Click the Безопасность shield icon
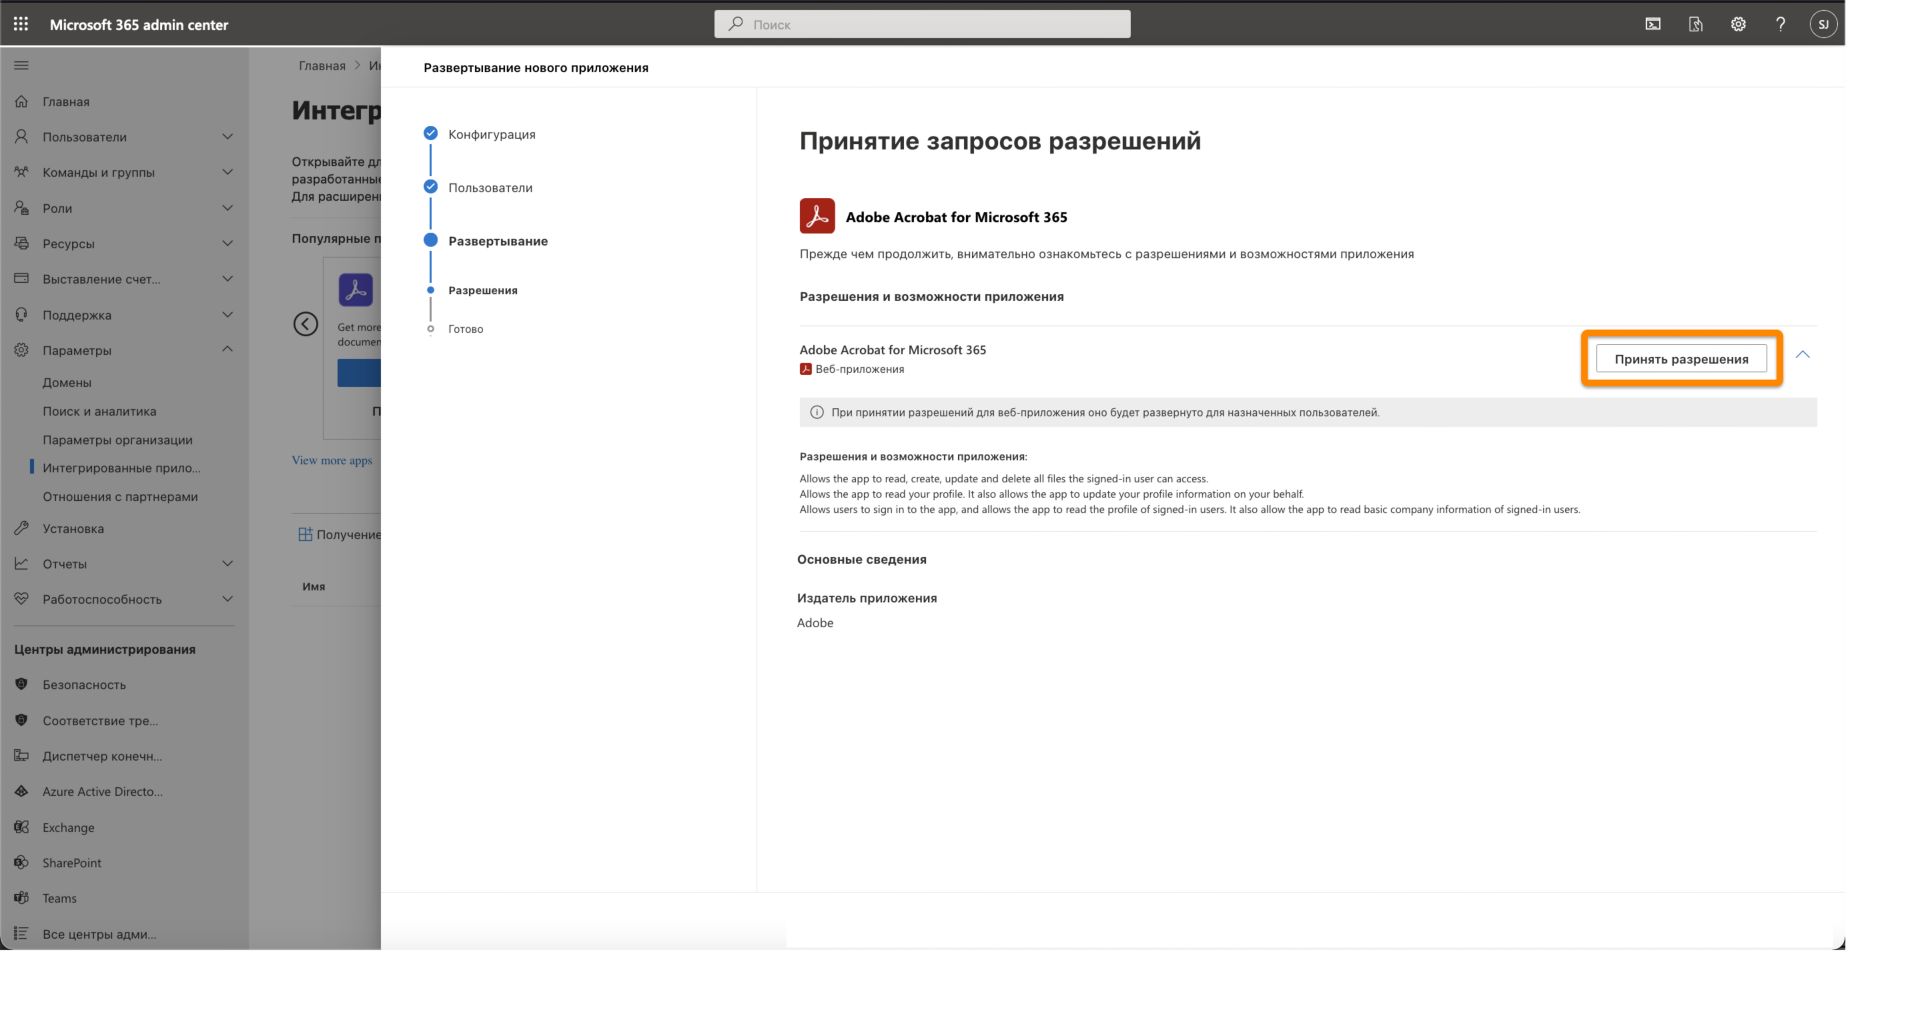 pyautogui.click(x=21, y=685)
